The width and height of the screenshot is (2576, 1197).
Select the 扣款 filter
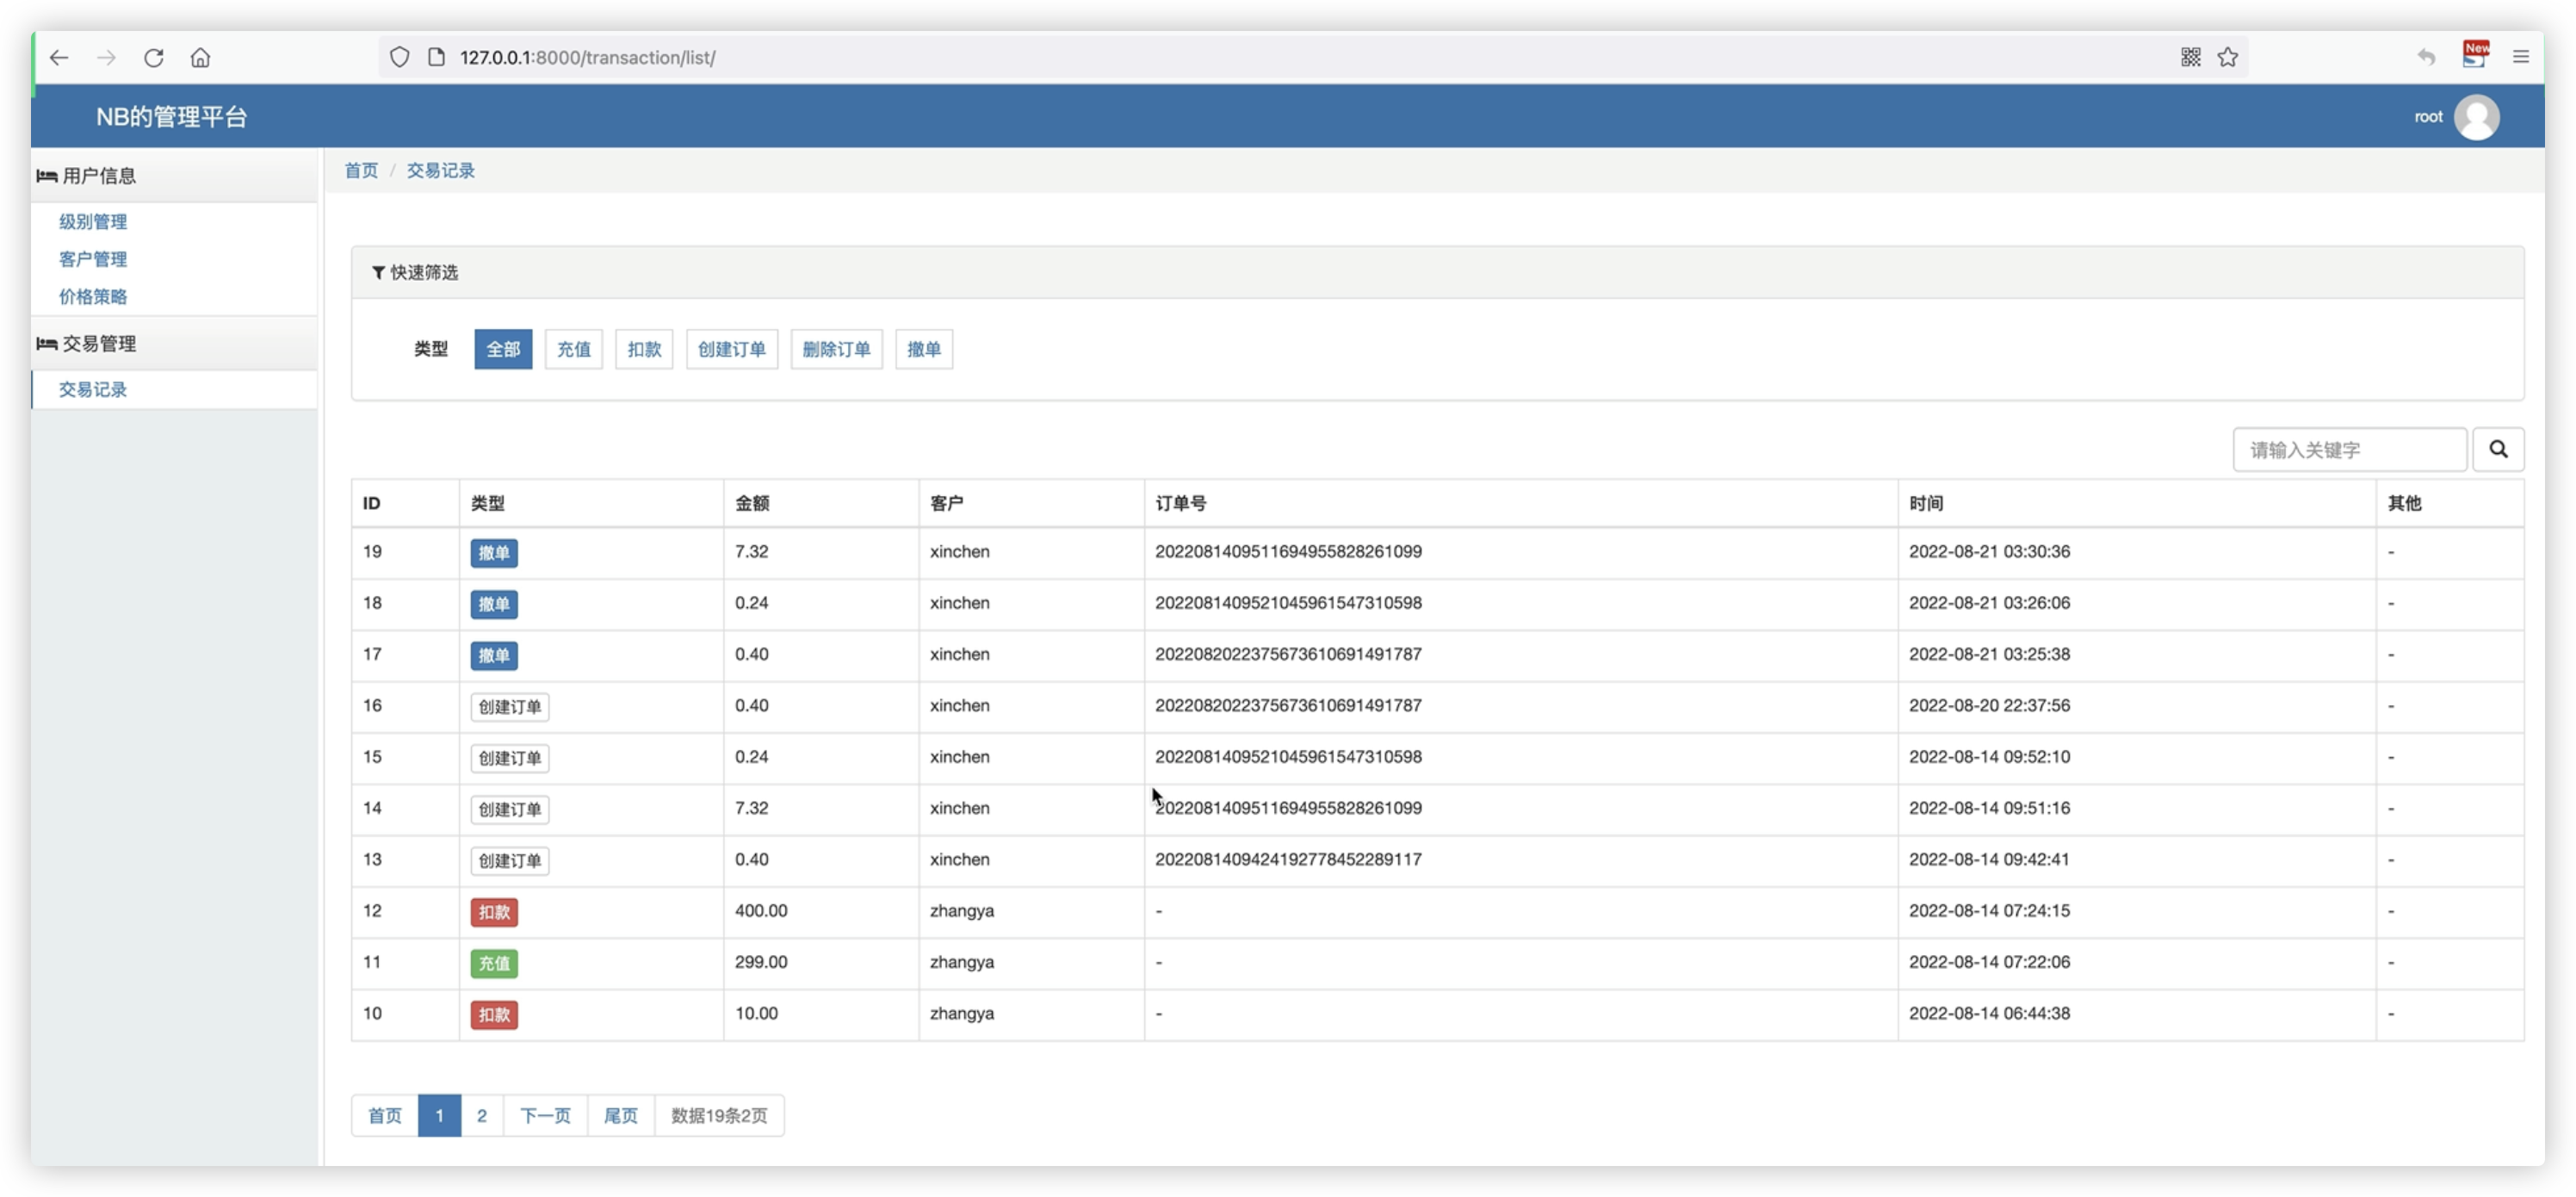tap(644, 349)
